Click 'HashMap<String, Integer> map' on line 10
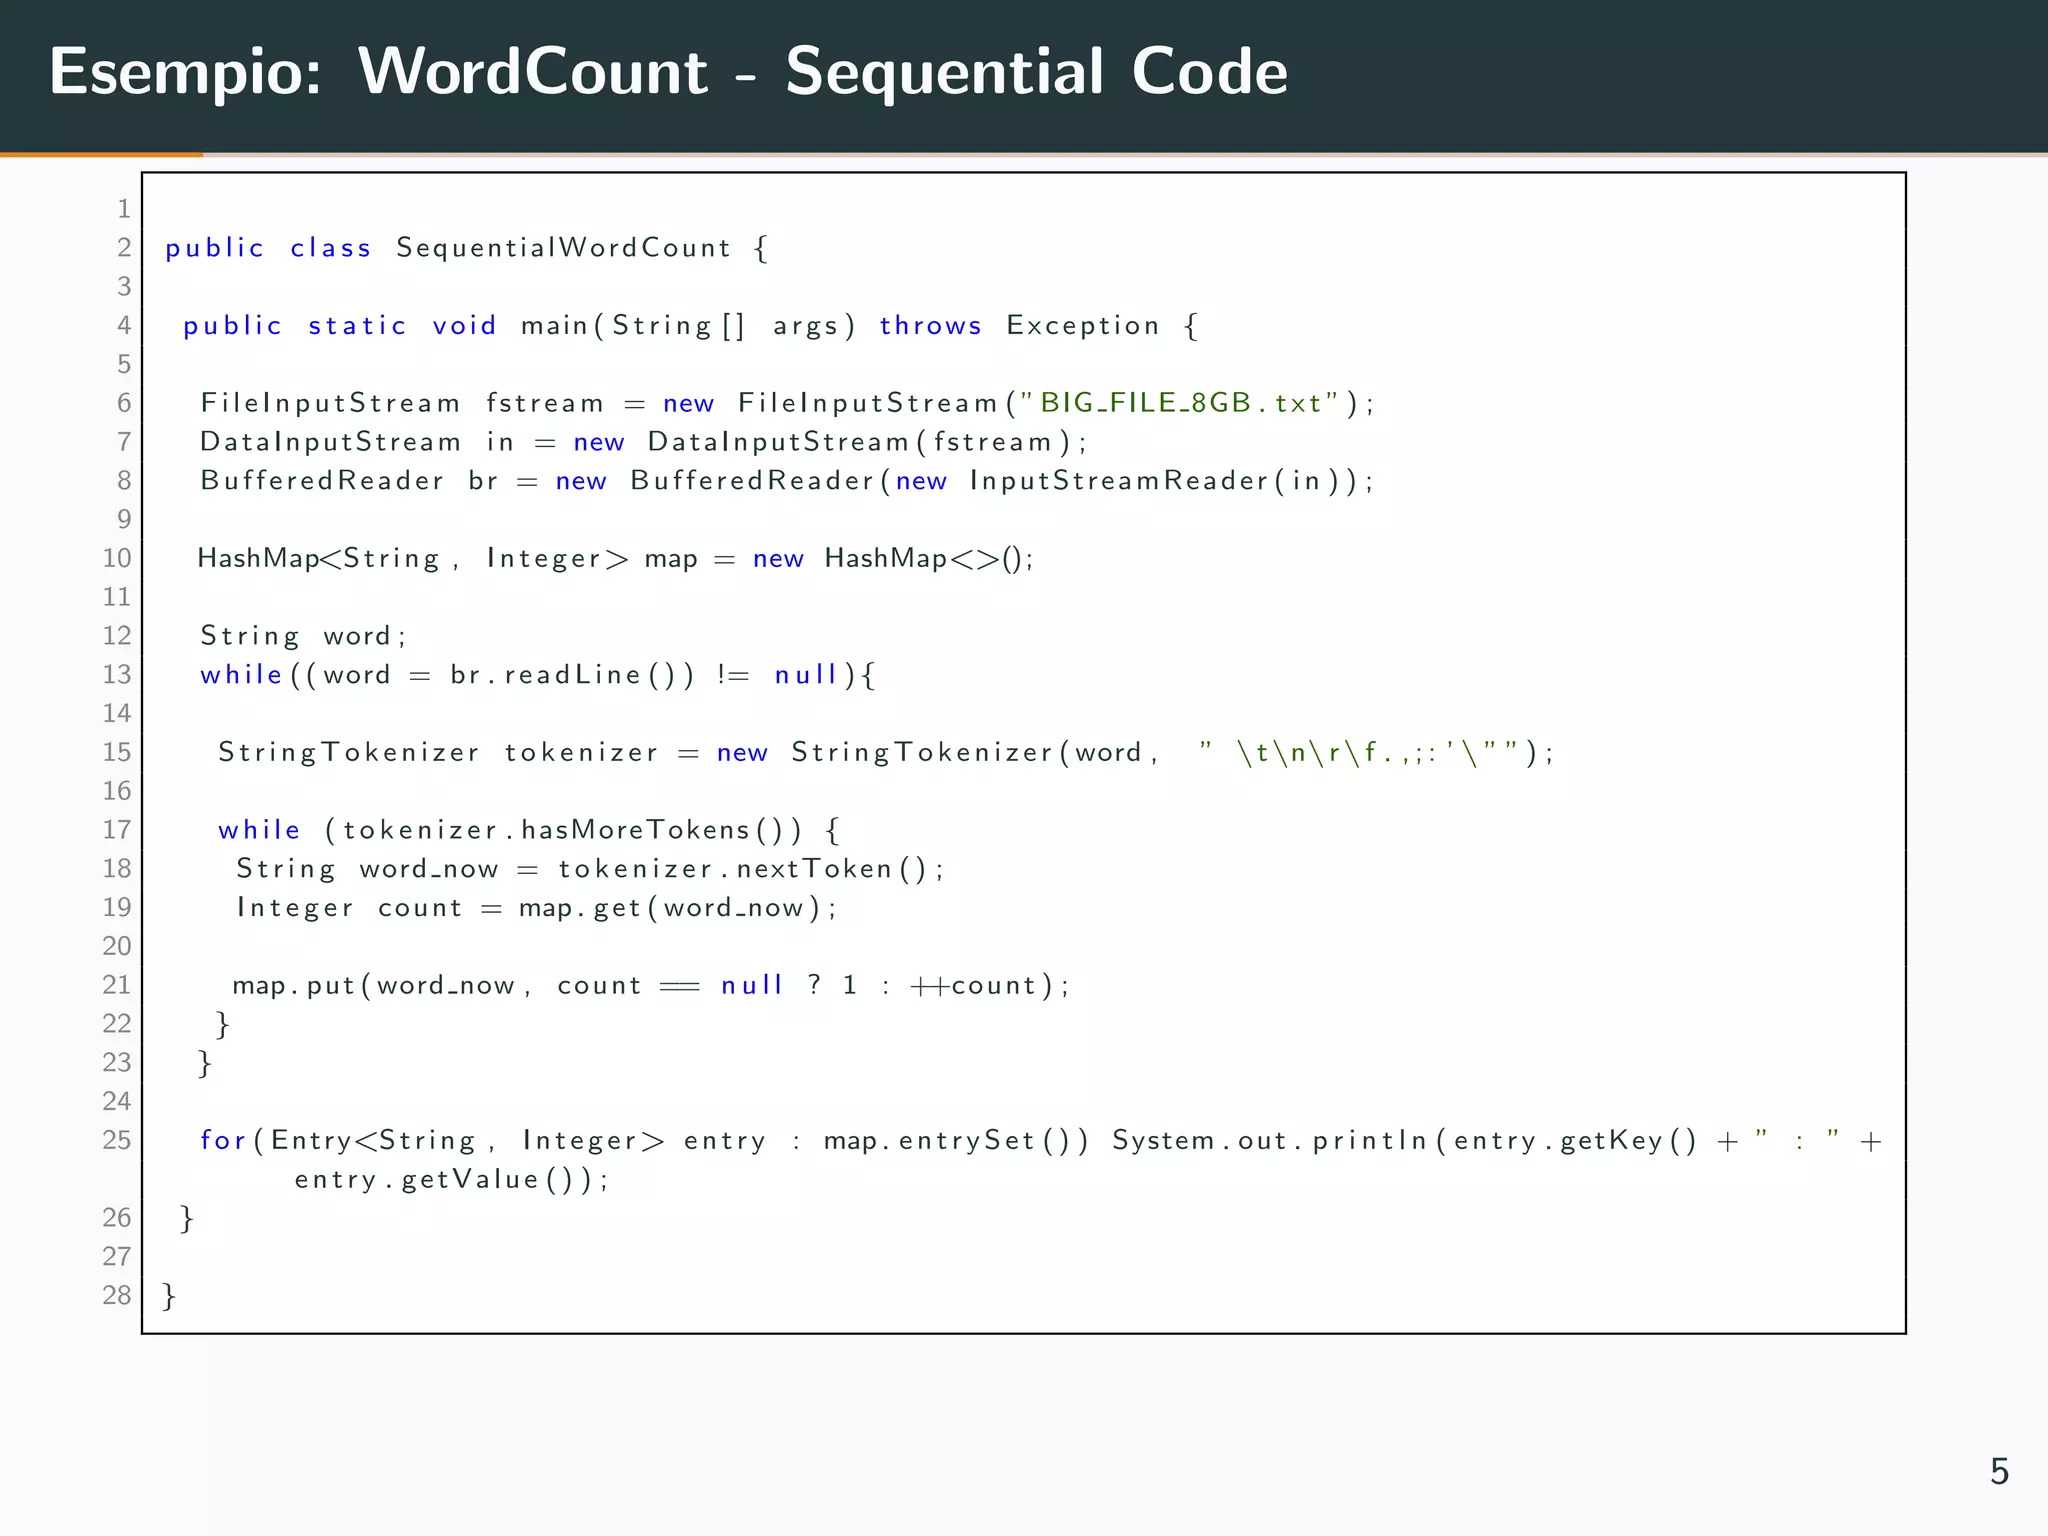 [x=447, y=558]
